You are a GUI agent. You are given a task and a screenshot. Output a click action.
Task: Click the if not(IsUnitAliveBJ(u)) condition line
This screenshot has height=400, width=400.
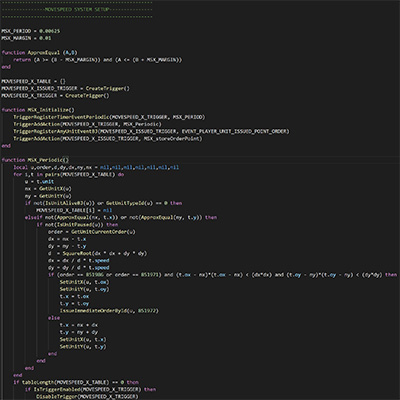pyautogui.click(x=103, y=203)
